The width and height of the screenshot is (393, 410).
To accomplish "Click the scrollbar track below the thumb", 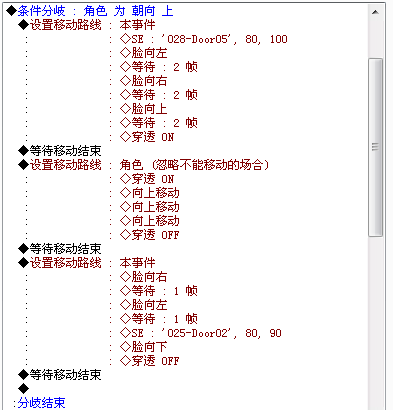I will [375, 322].
